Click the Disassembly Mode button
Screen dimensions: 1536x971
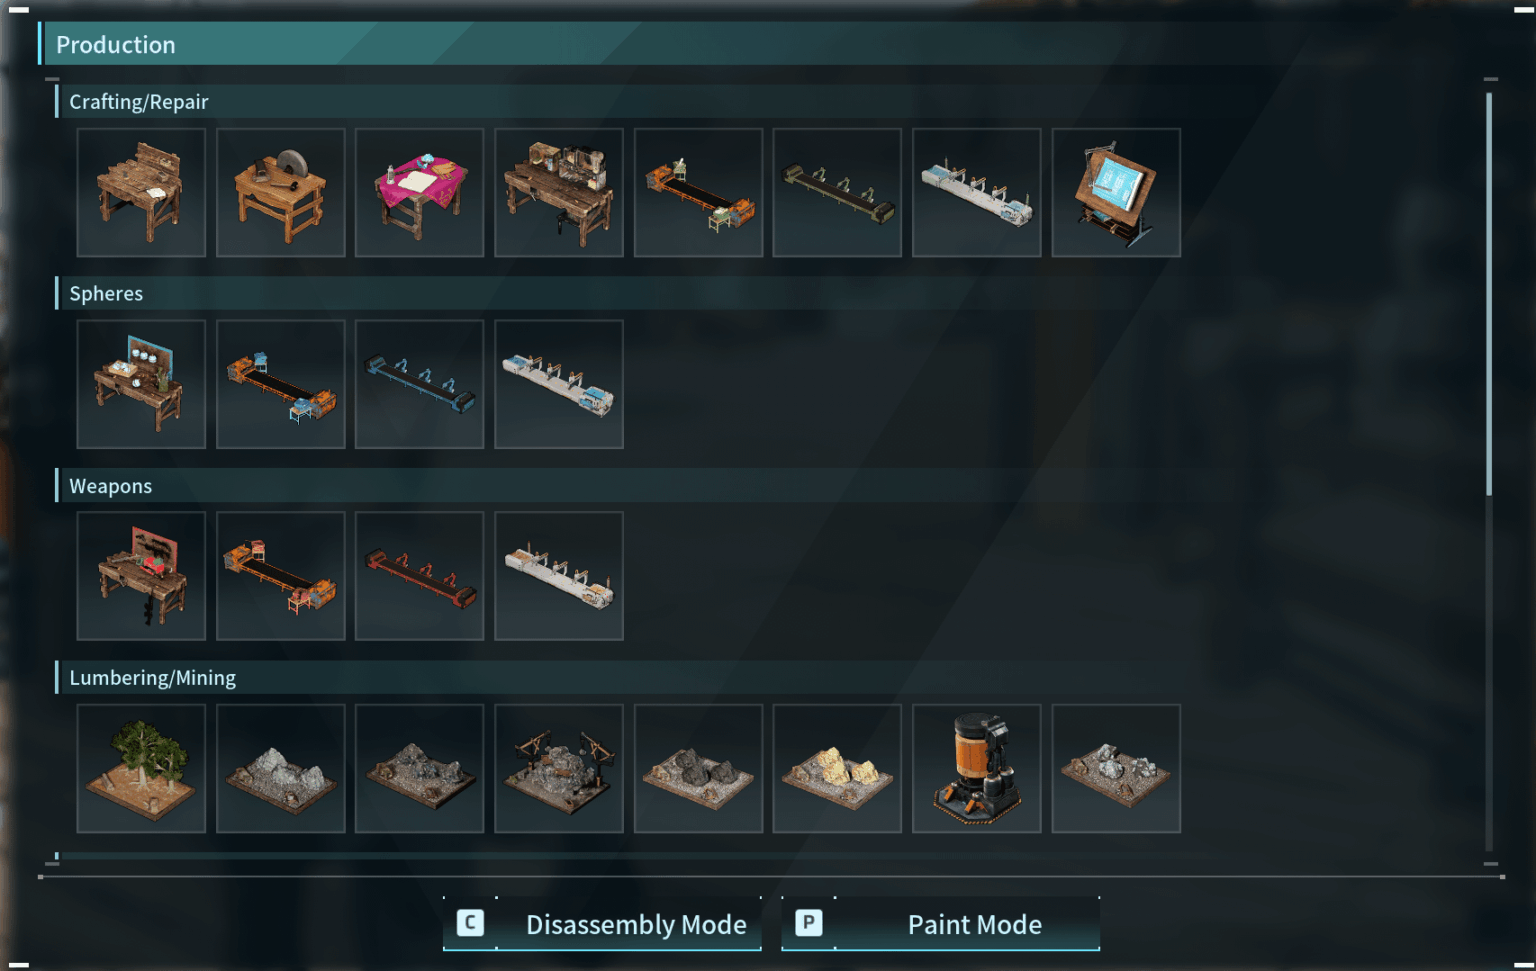pos(602,924)
